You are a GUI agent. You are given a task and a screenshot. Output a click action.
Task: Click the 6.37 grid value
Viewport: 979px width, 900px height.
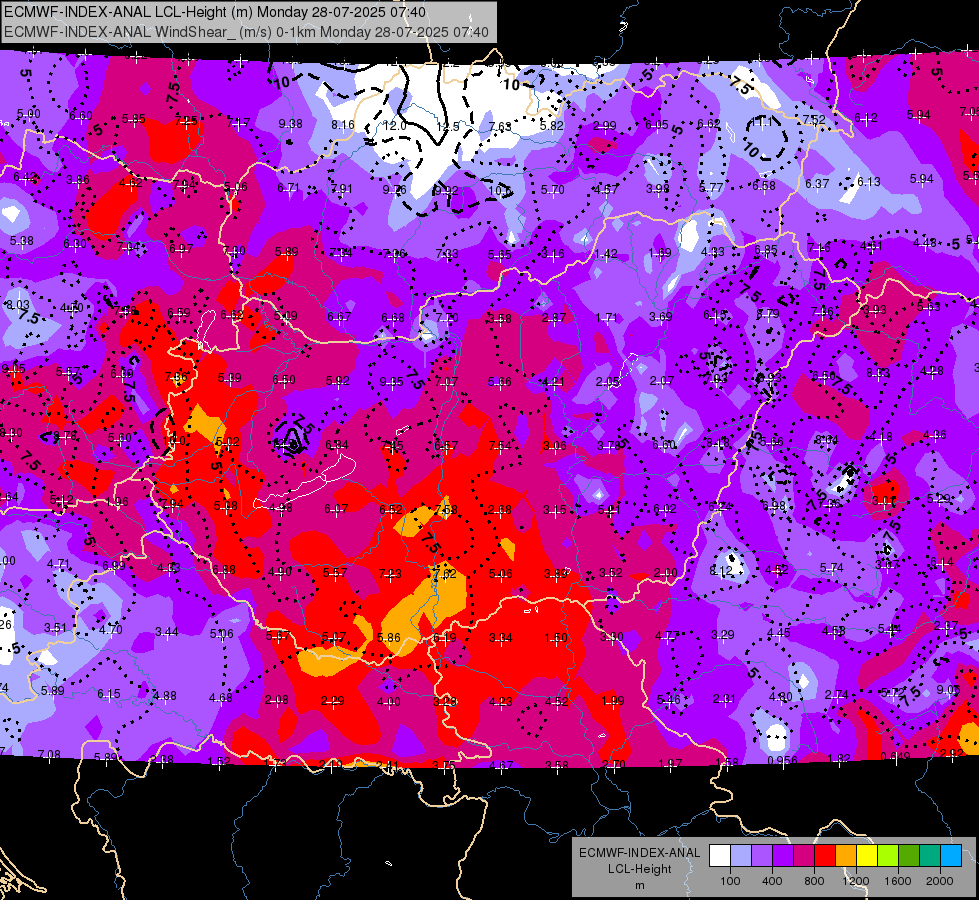click(x=817, y=183)
